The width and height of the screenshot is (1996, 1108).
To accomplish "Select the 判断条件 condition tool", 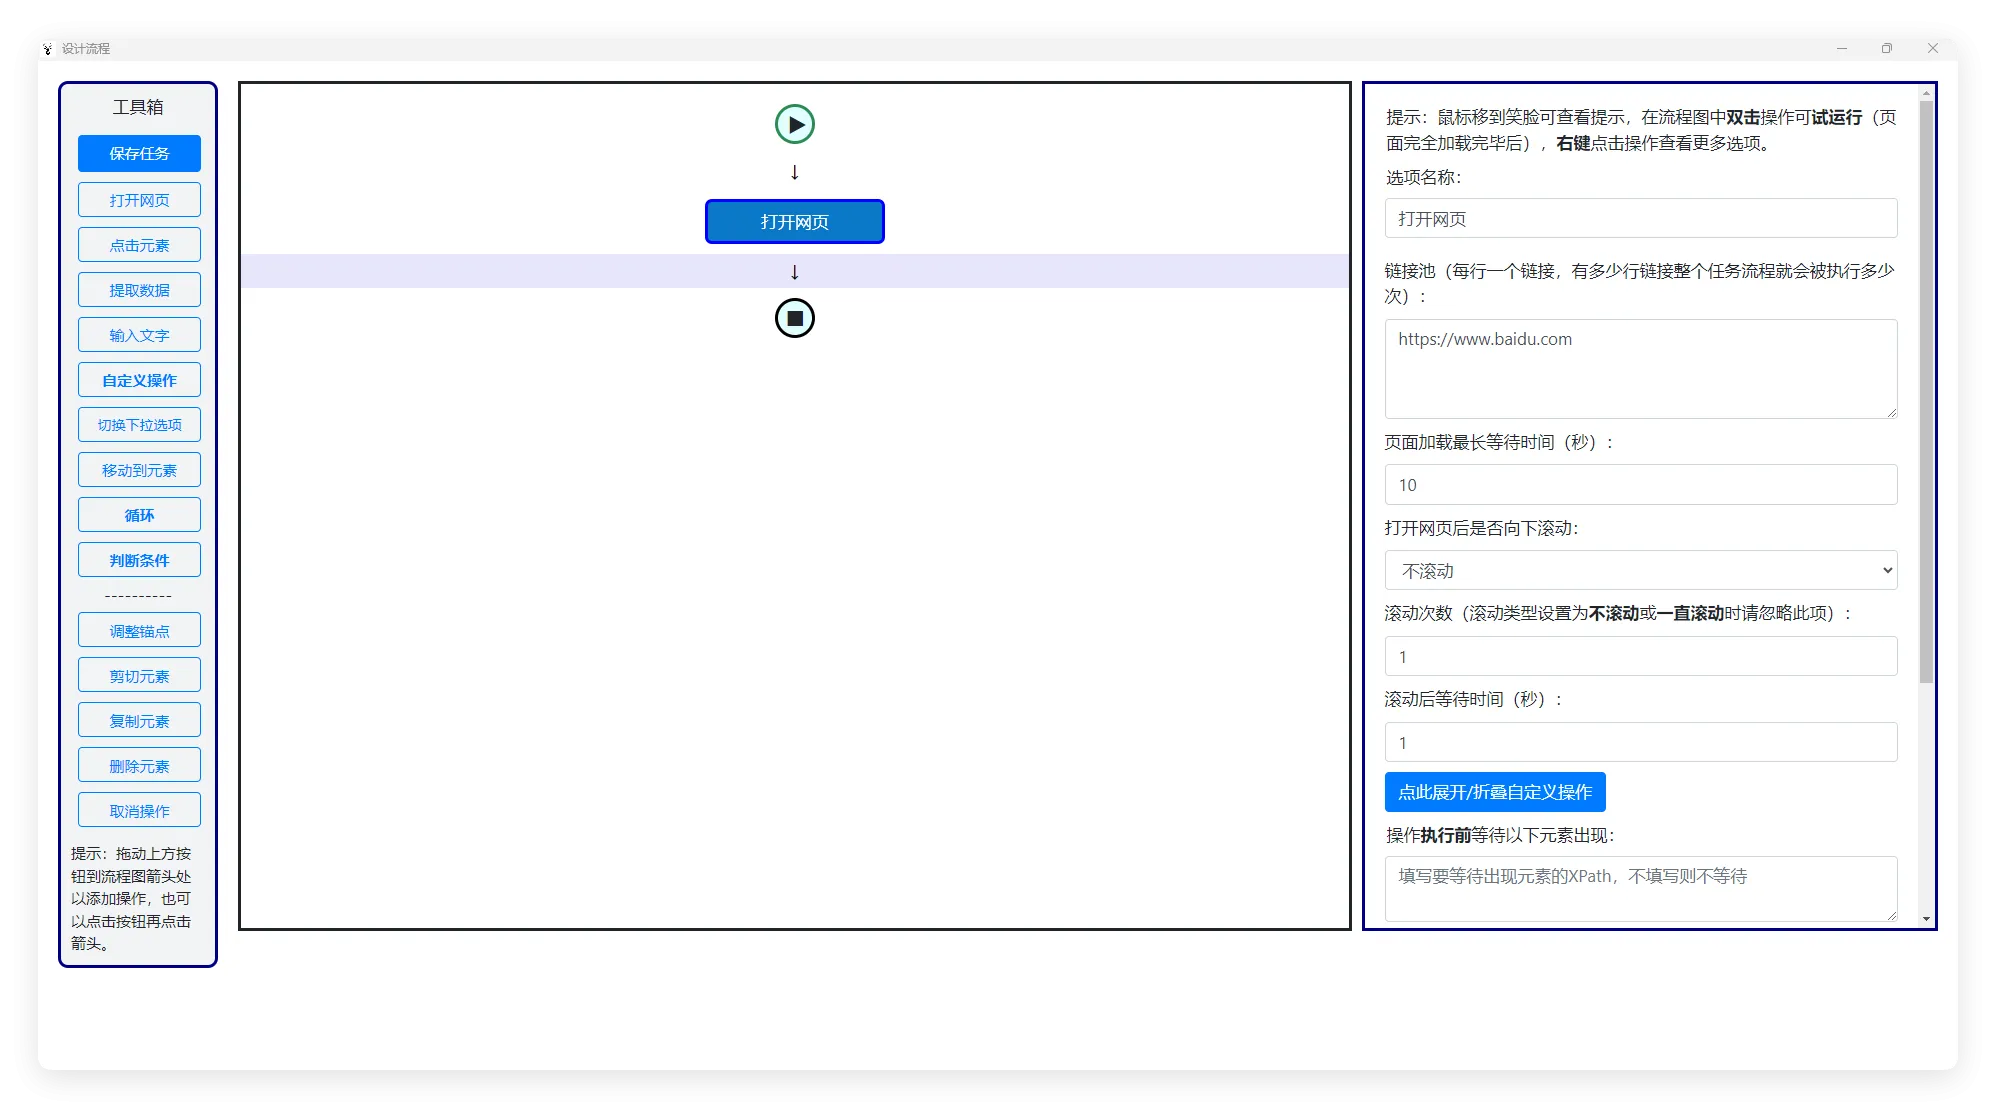I will tap(139, 559).
